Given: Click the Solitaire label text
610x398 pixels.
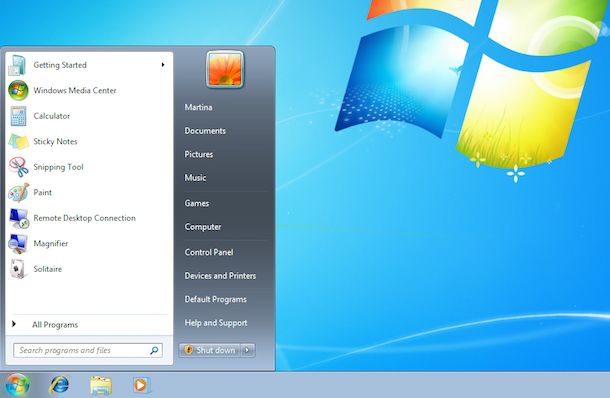Looking at the screenshot, I should point(47,269).
